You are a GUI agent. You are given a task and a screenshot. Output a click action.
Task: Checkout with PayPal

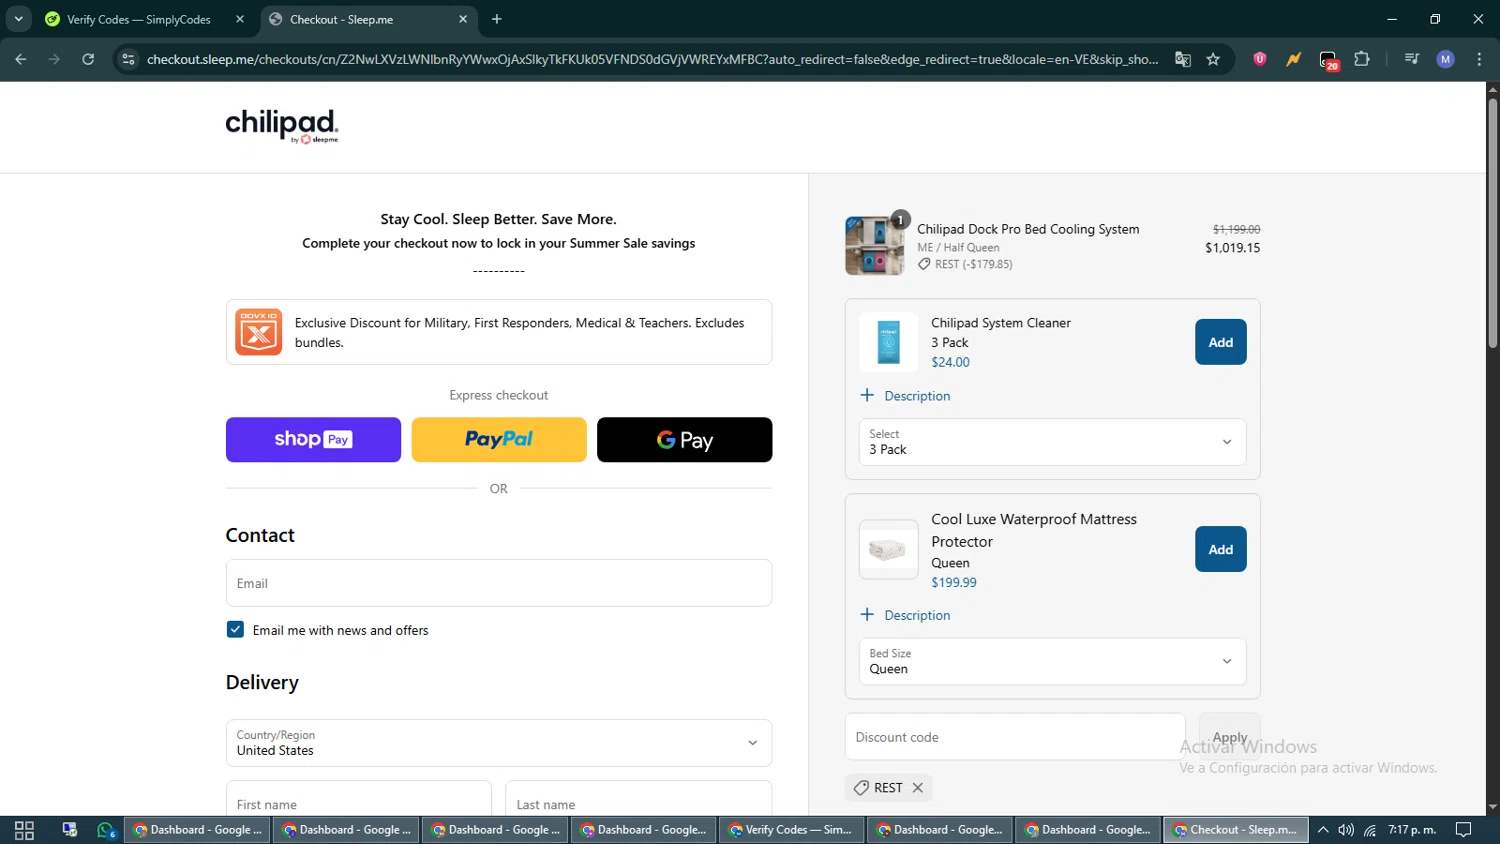tap(499, 440)
